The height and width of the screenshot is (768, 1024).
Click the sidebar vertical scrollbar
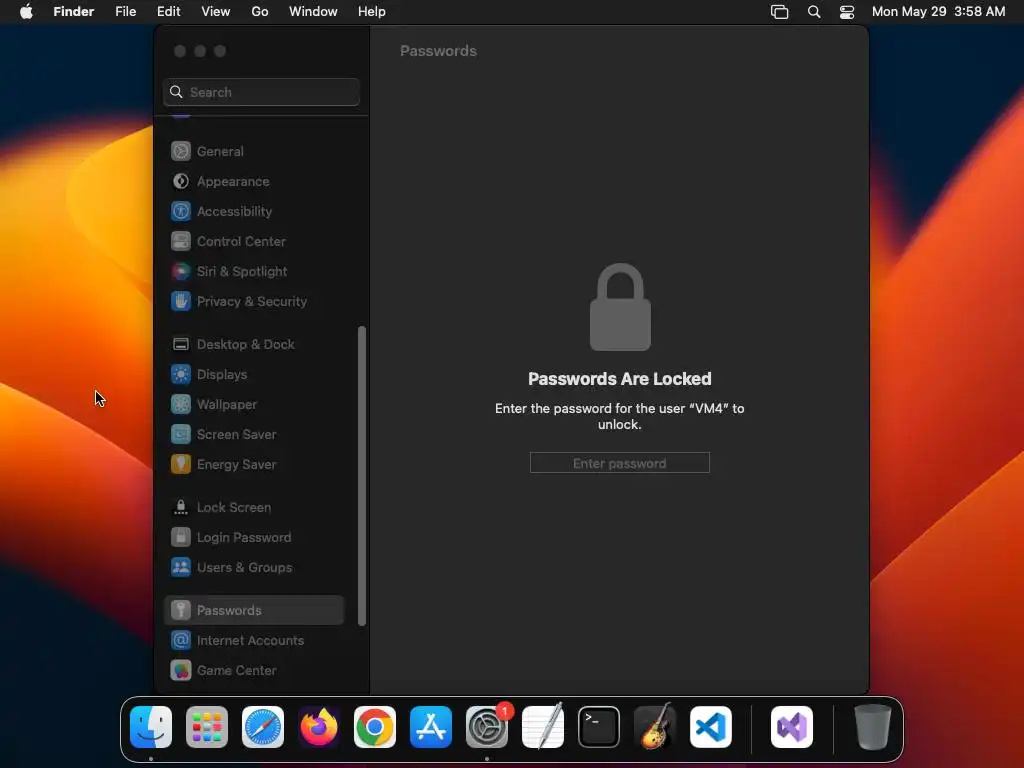[x=362, y=476]
